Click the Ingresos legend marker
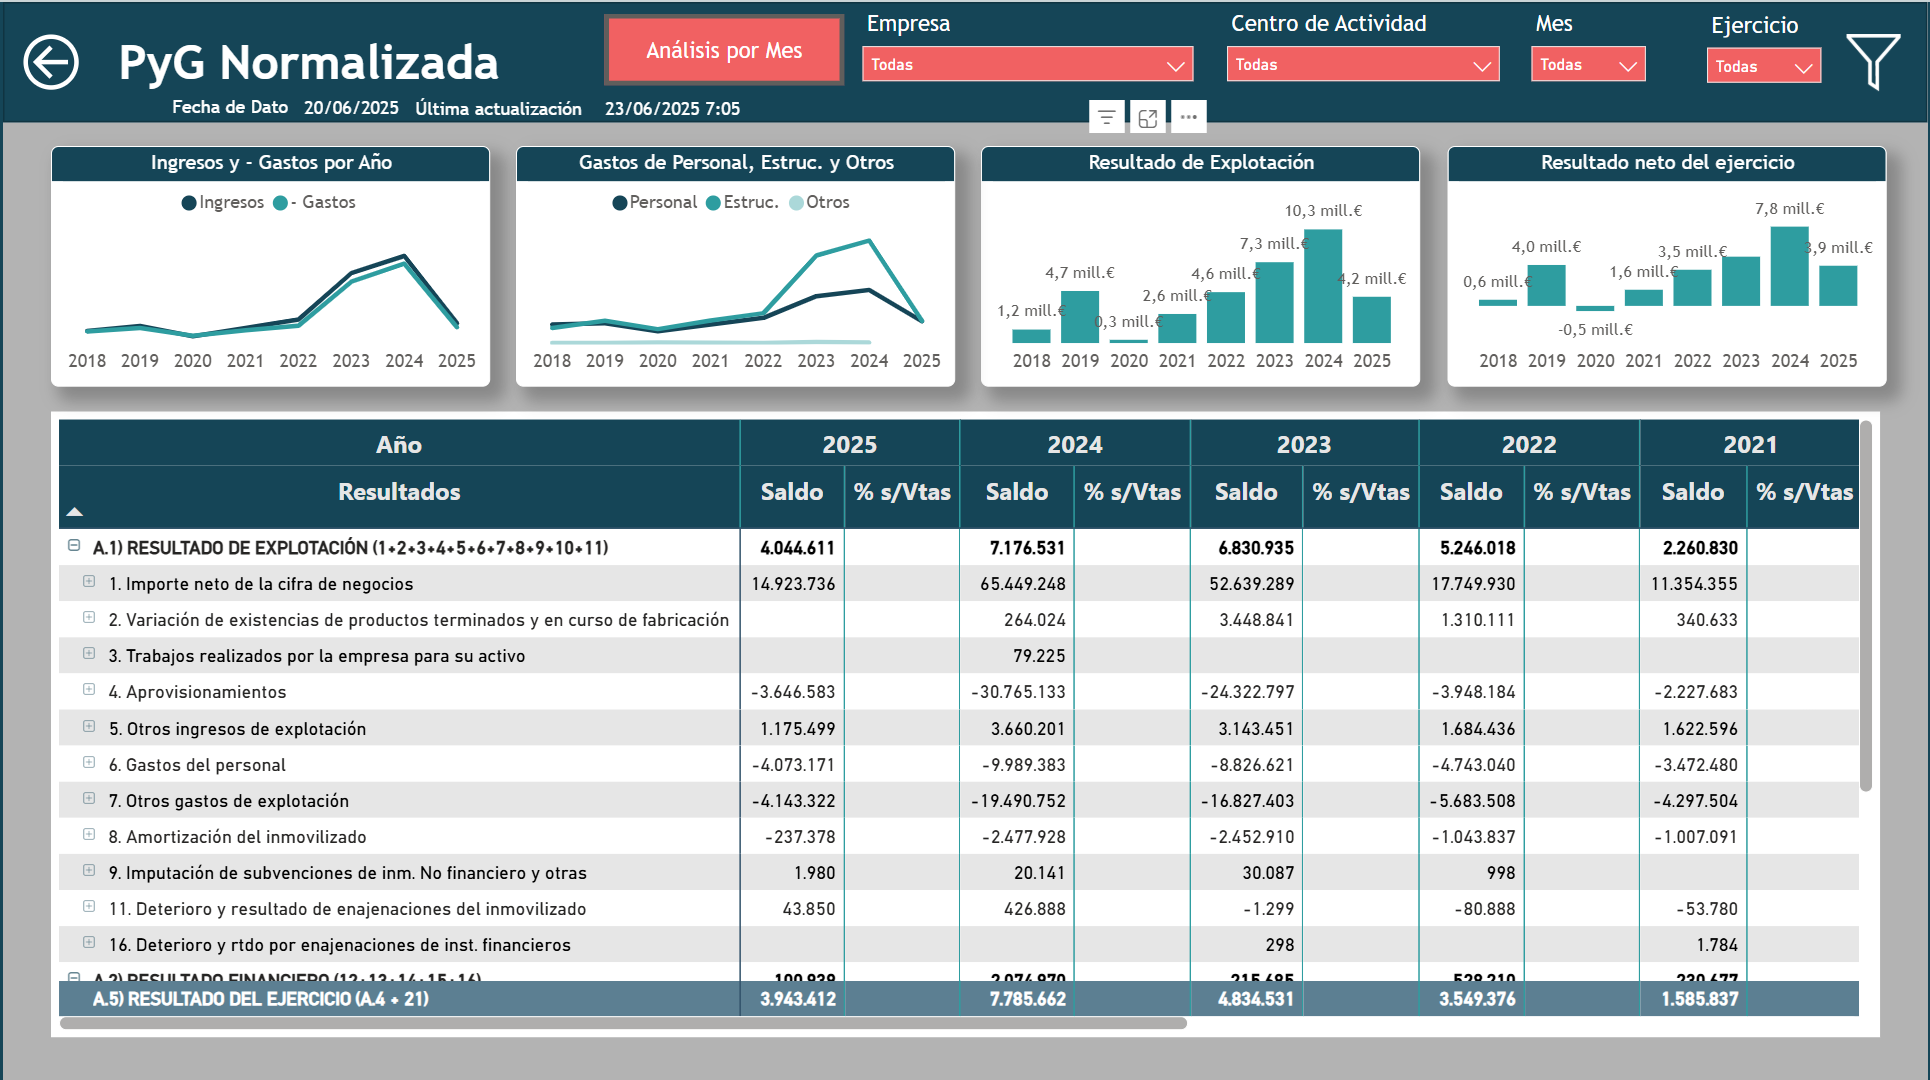 click(x=189, y=203)
